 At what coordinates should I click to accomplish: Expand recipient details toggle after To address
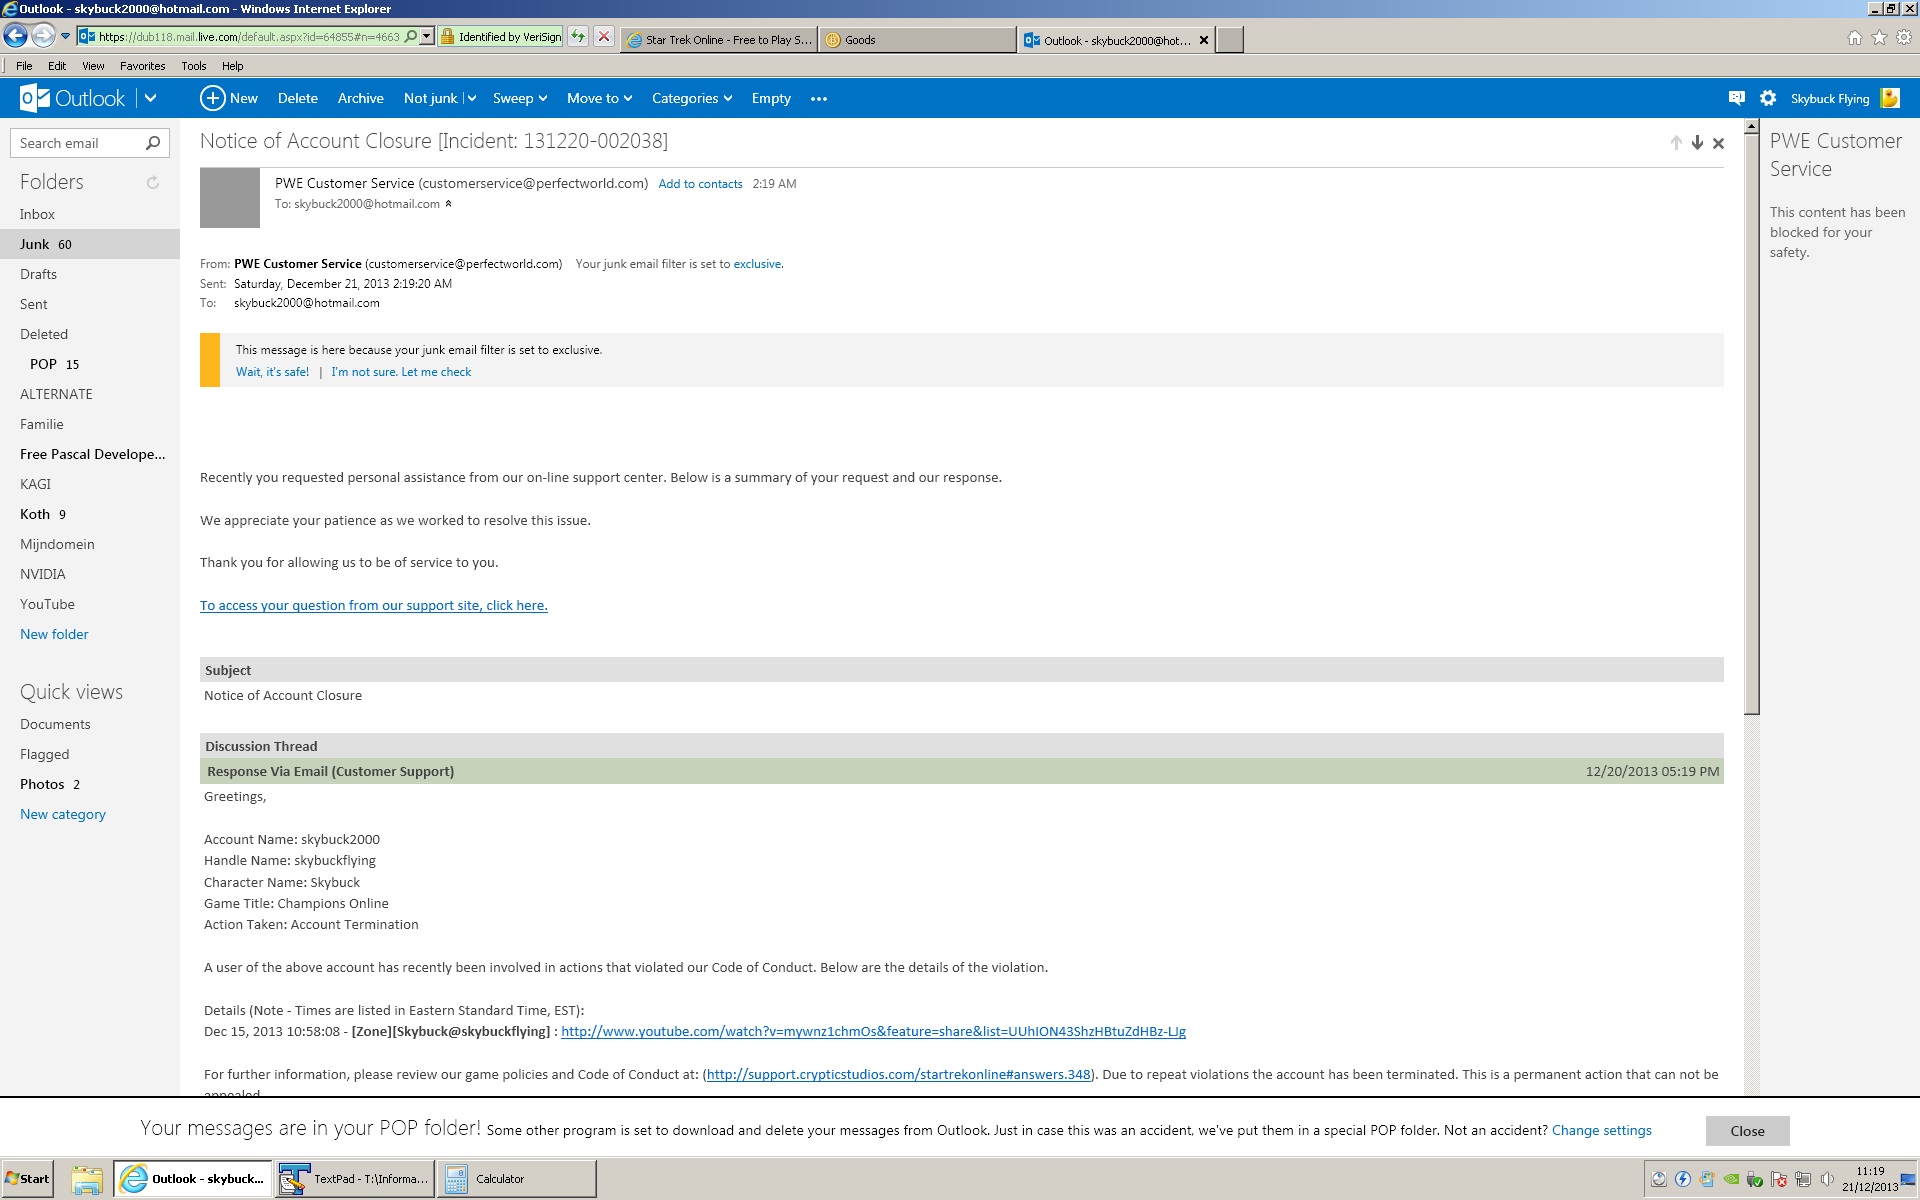coord(448,204)
